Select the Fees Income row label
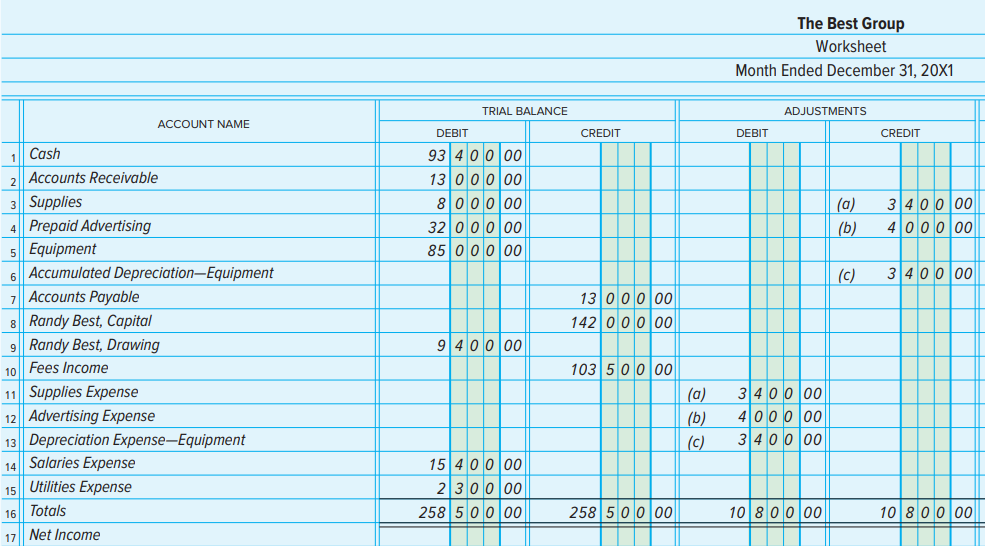The image size is (985, 546). click(x=68, y=368)
